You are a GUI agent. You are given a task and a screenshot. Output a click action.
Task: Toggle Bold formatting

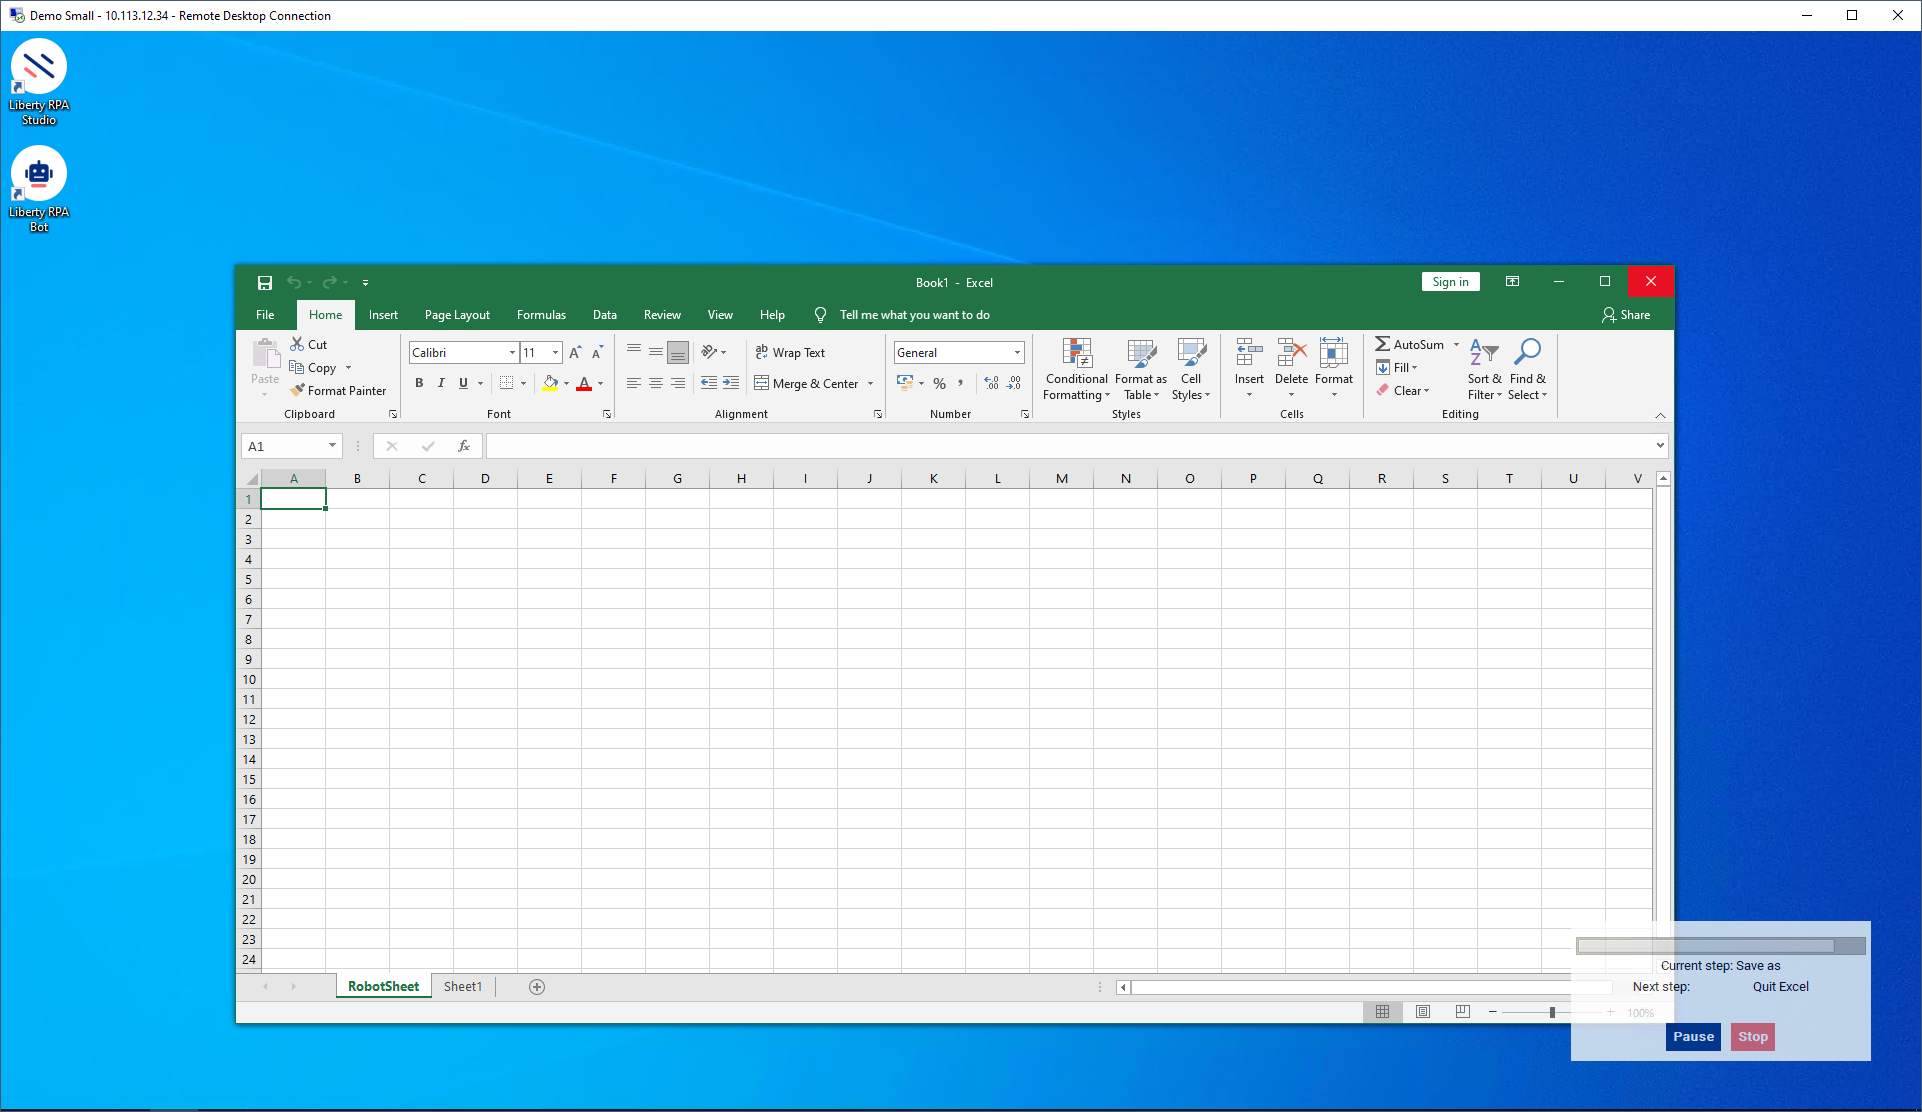click(x=419, y=383)
